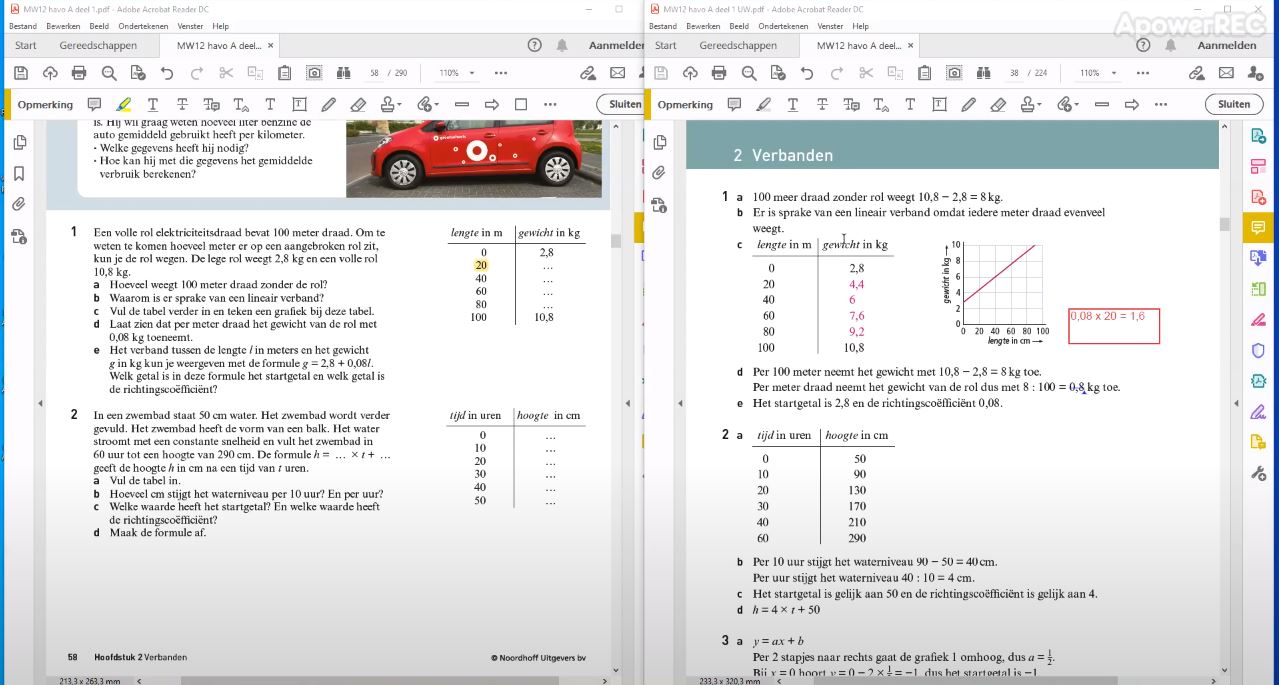The height and width of the screenshot is (685, 1279).
Task: Open the zoom level dropdown in the left window
Action: pos(472,73)
